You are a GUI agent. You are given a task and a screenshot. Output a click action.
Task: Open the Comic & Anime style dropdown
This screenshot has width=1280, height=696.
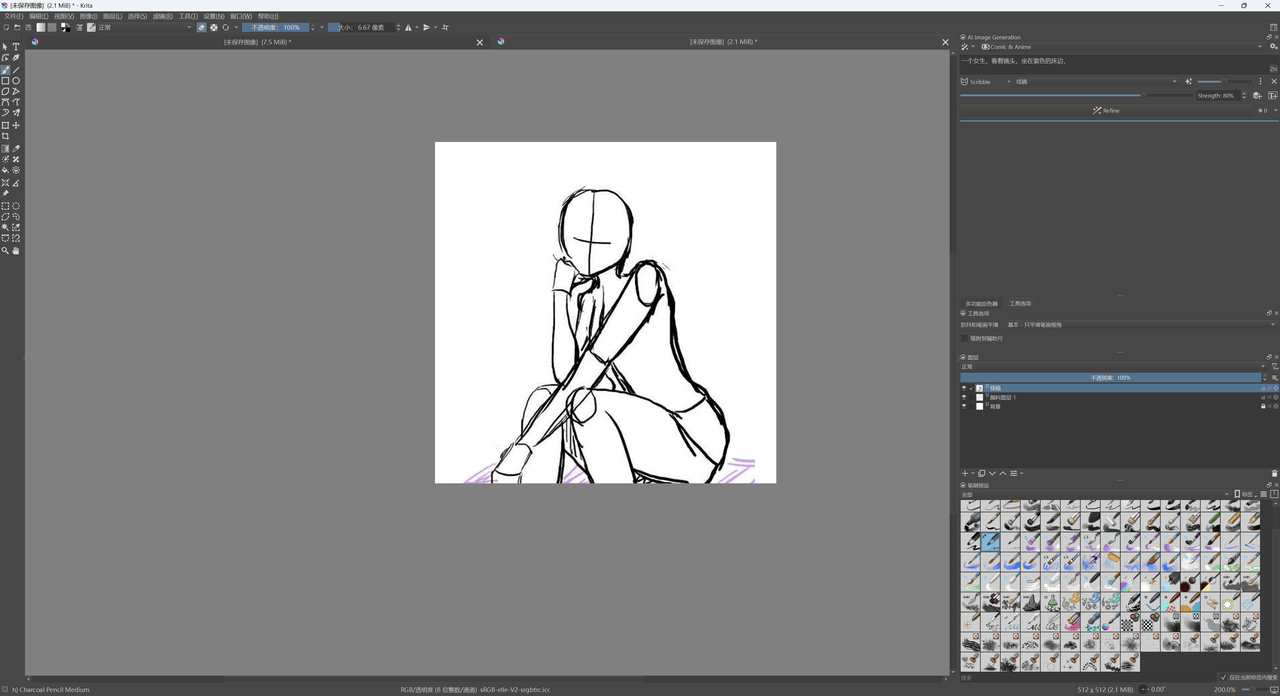tap(1120, 47)
